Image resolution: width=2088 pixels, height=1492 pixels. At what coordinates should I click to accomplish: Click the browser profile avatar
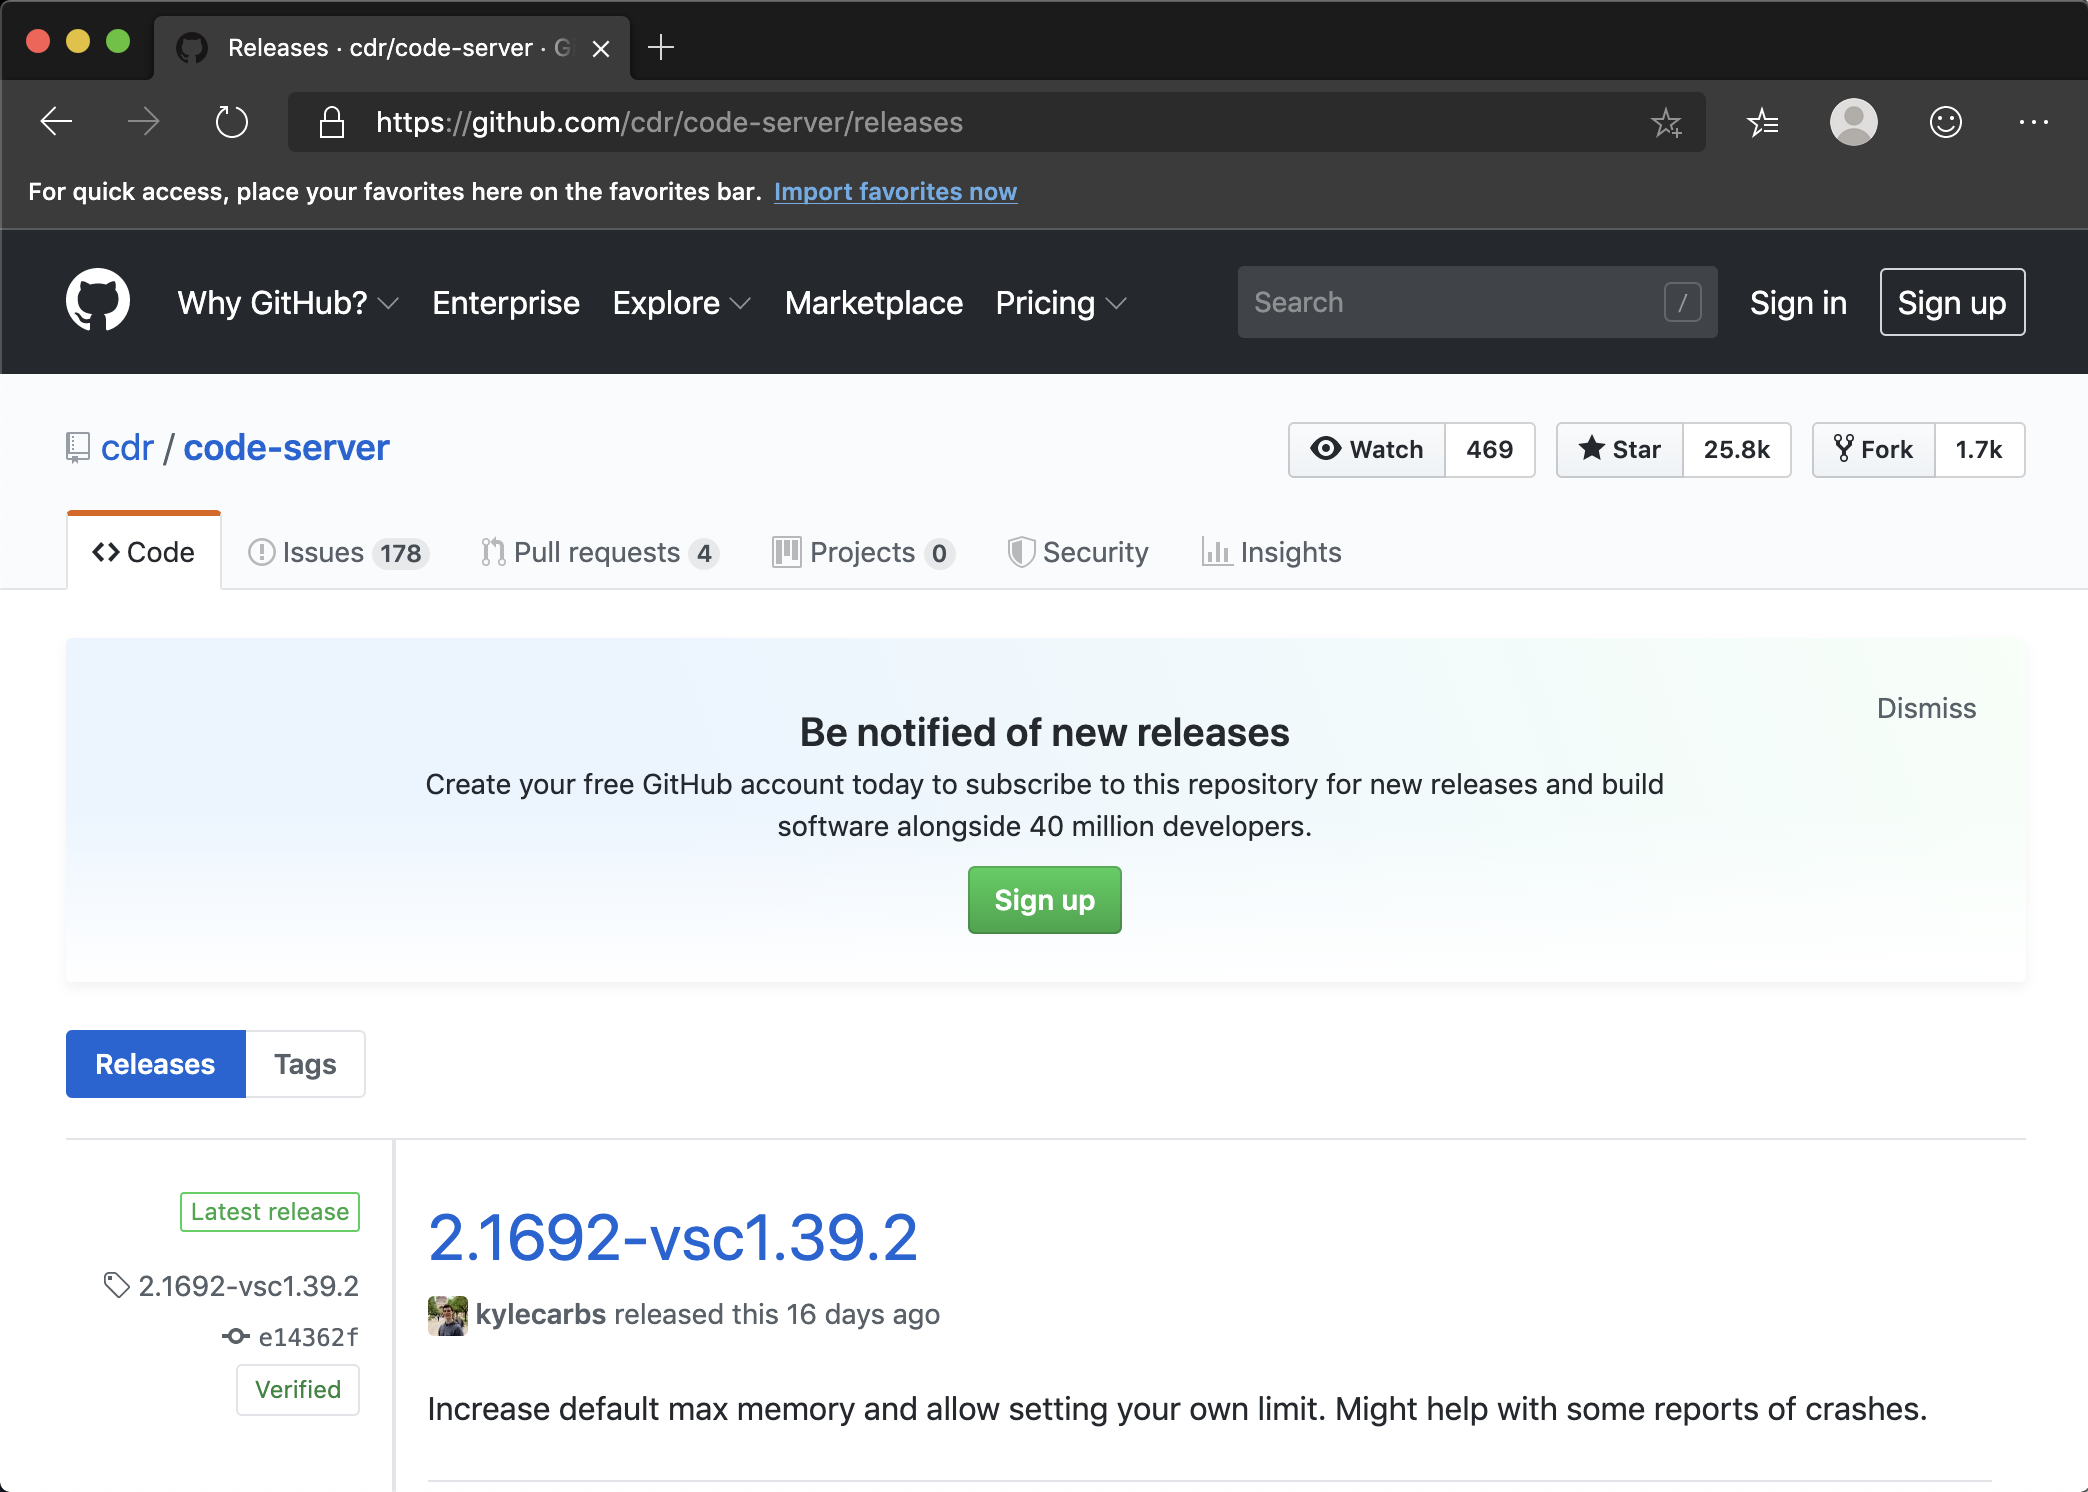pyautogui.click(x=1853, y=122)
